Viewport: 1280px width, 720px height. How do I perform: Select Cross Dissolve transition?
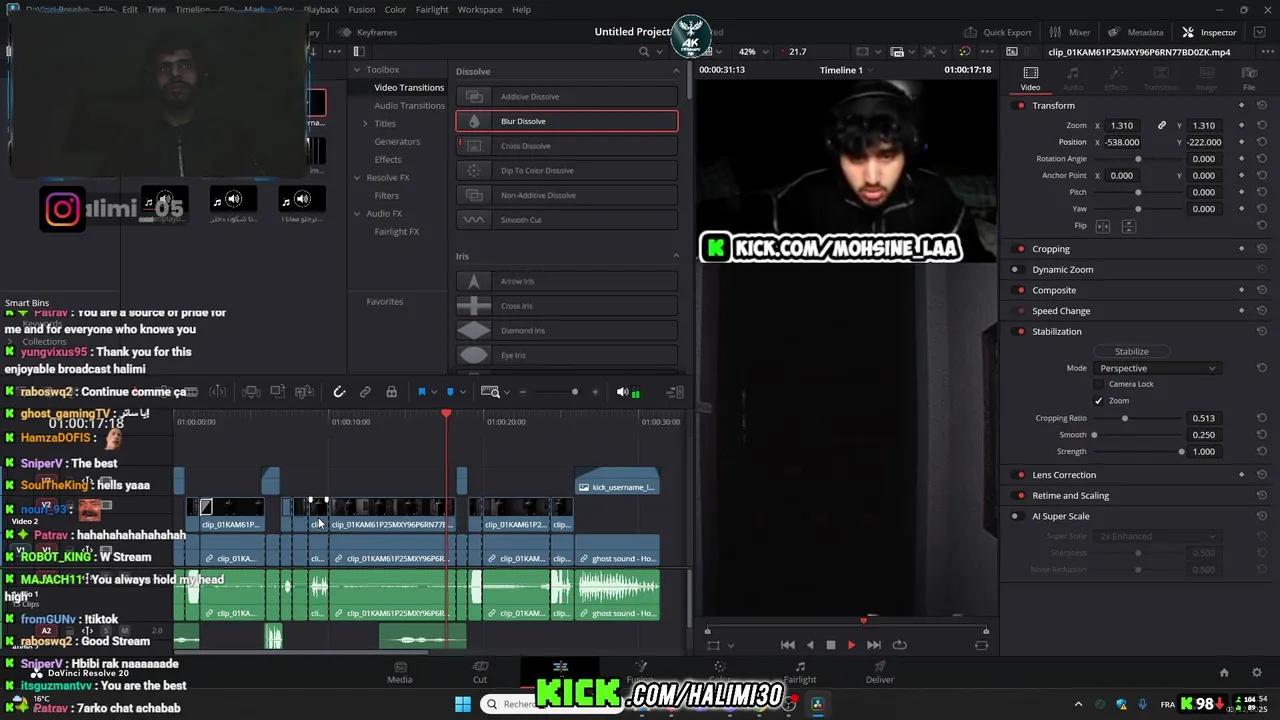[567, 146]
